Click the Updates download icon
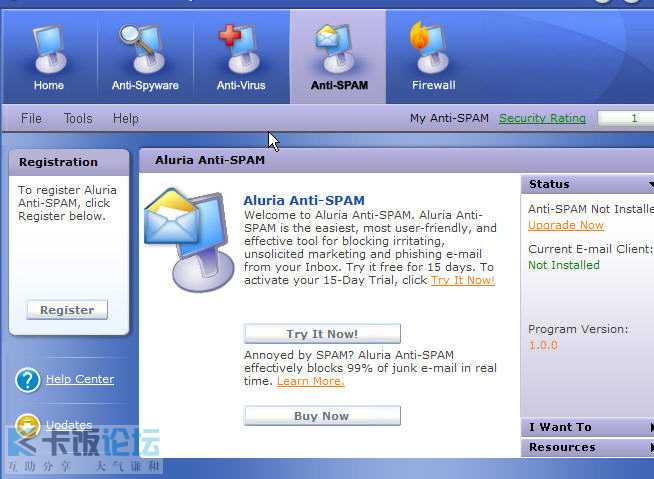Image resolution: width=654 pixels, height=479 pixels. [x=28, y=426]
